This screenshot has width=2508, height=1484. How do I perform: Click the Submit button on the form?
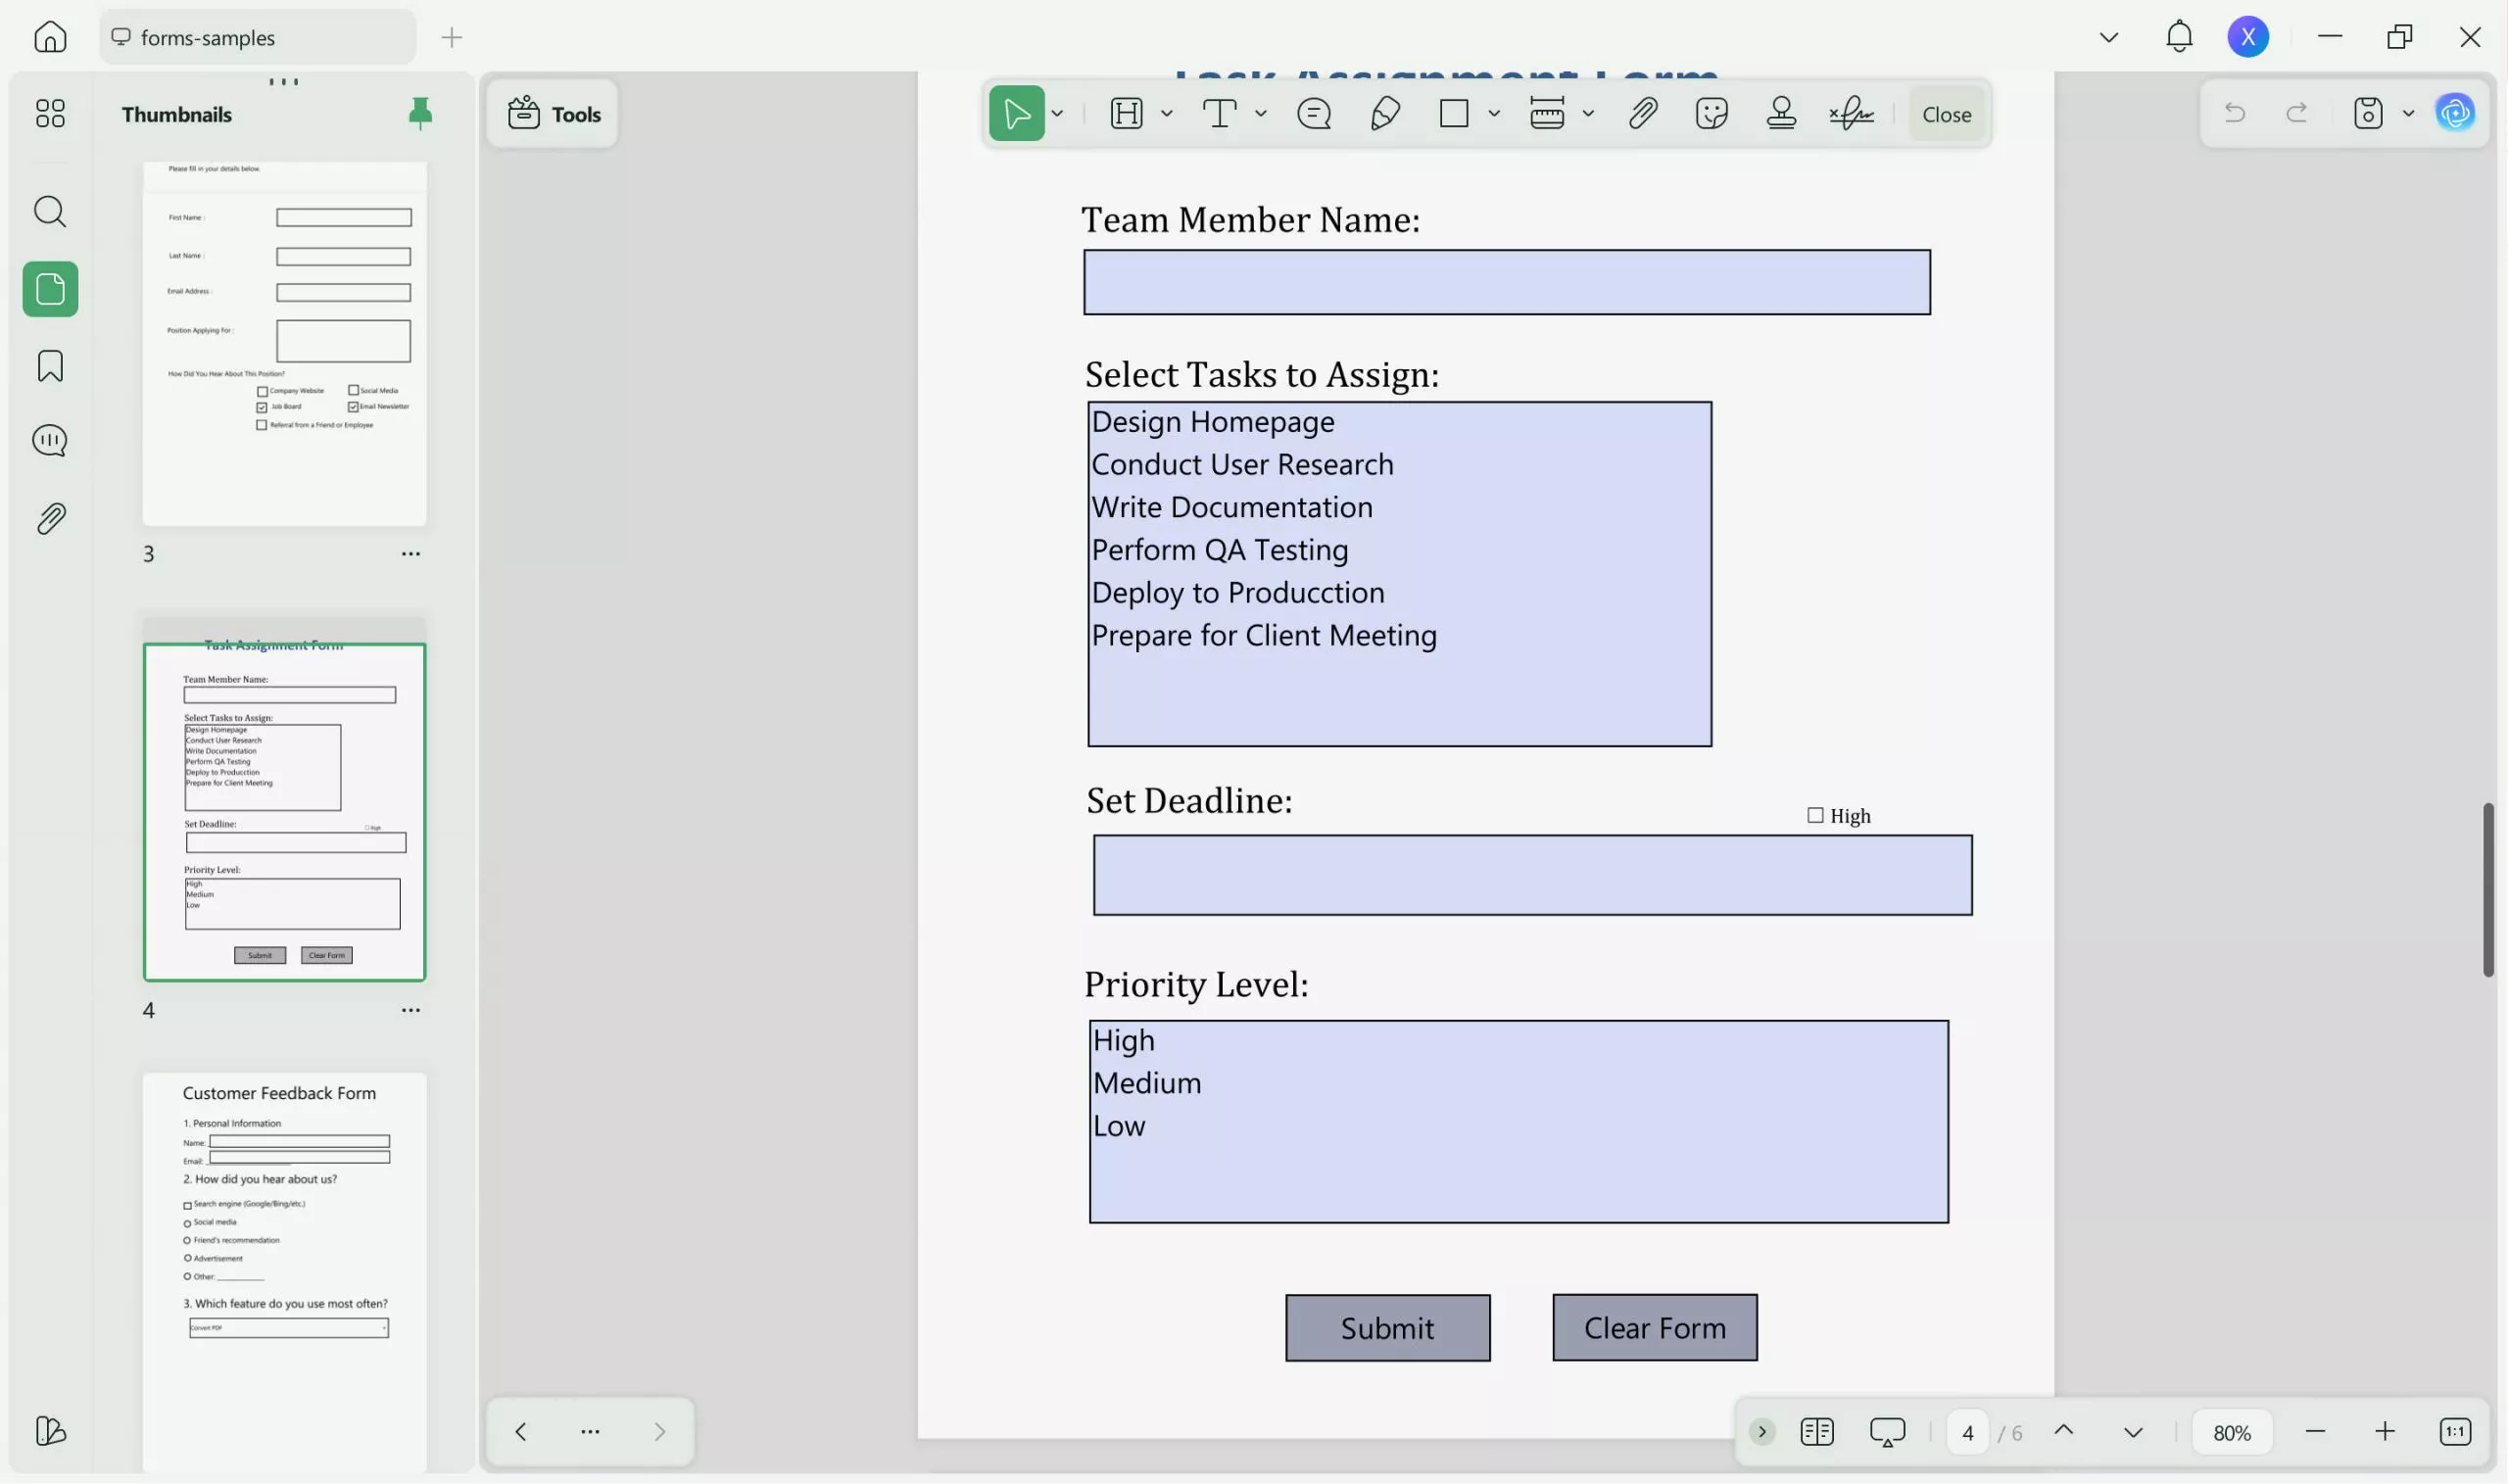[x=1387, y=1327]
